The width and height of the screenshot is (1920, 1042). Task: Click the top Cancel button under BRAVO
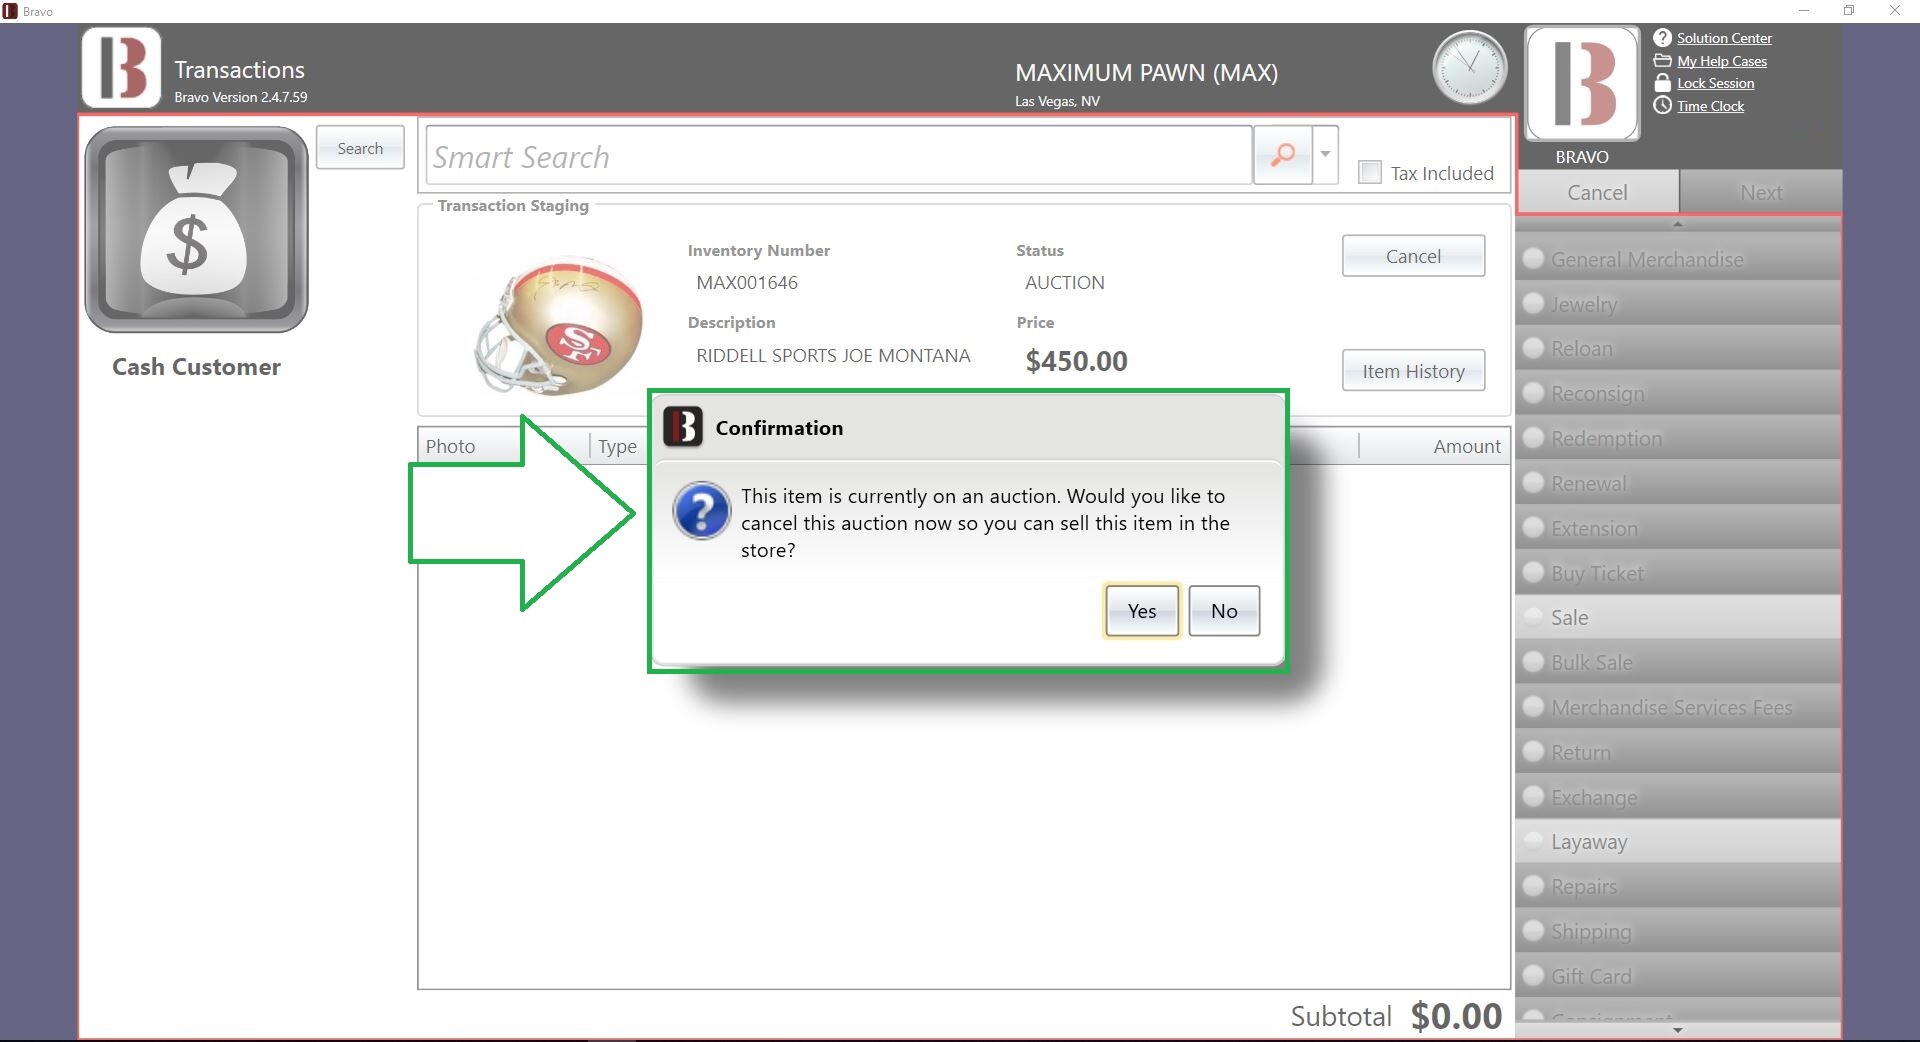pyautogui.click(x=1597, y=192)
